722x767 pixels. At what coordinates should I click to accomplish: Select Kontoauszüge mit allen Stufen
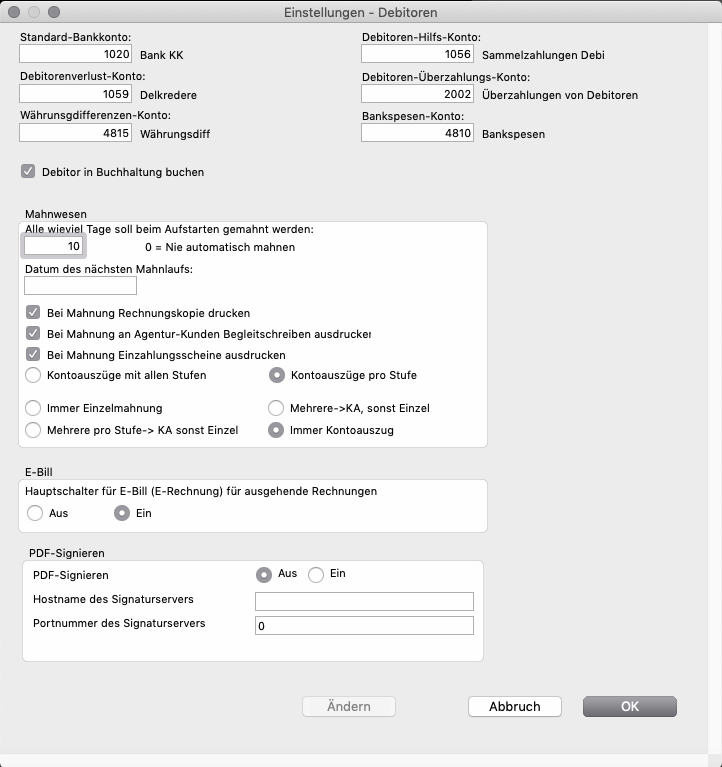tap(34, 376)
